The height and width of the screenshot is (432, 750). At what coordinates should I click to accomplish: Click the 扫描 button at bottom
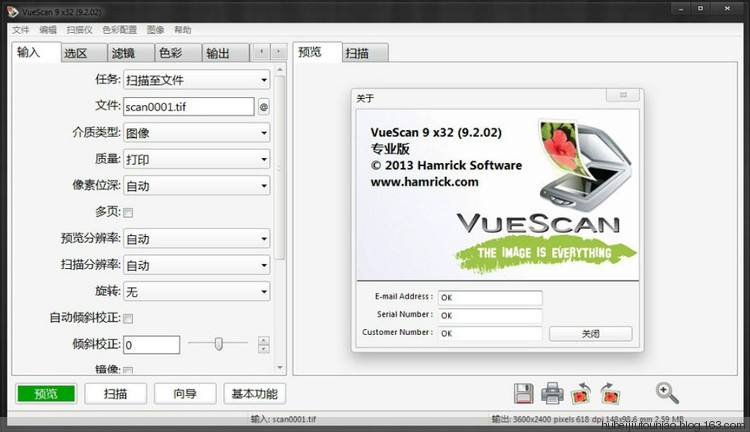[116, 394]
